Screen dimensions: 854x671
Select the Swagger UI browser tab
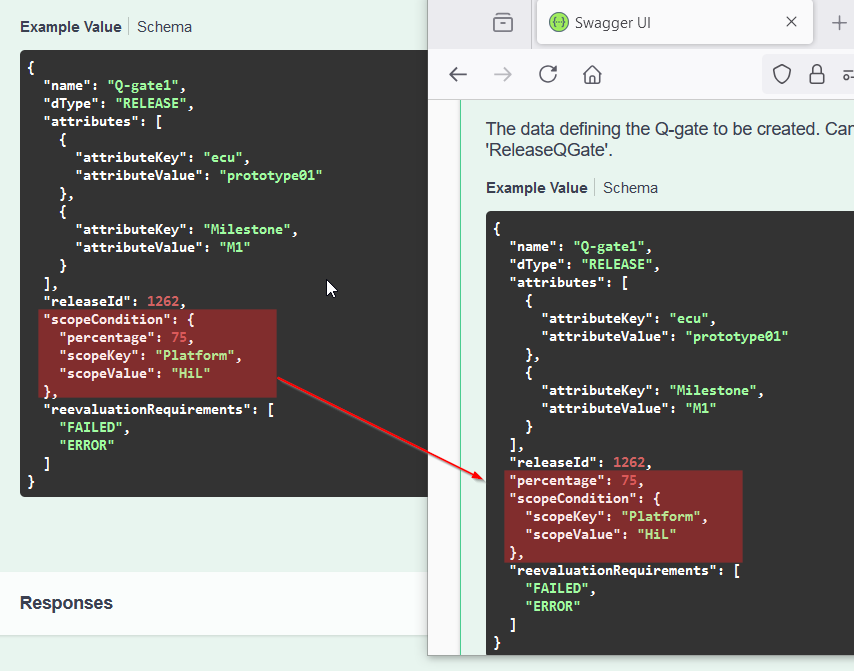coord(660,23)
